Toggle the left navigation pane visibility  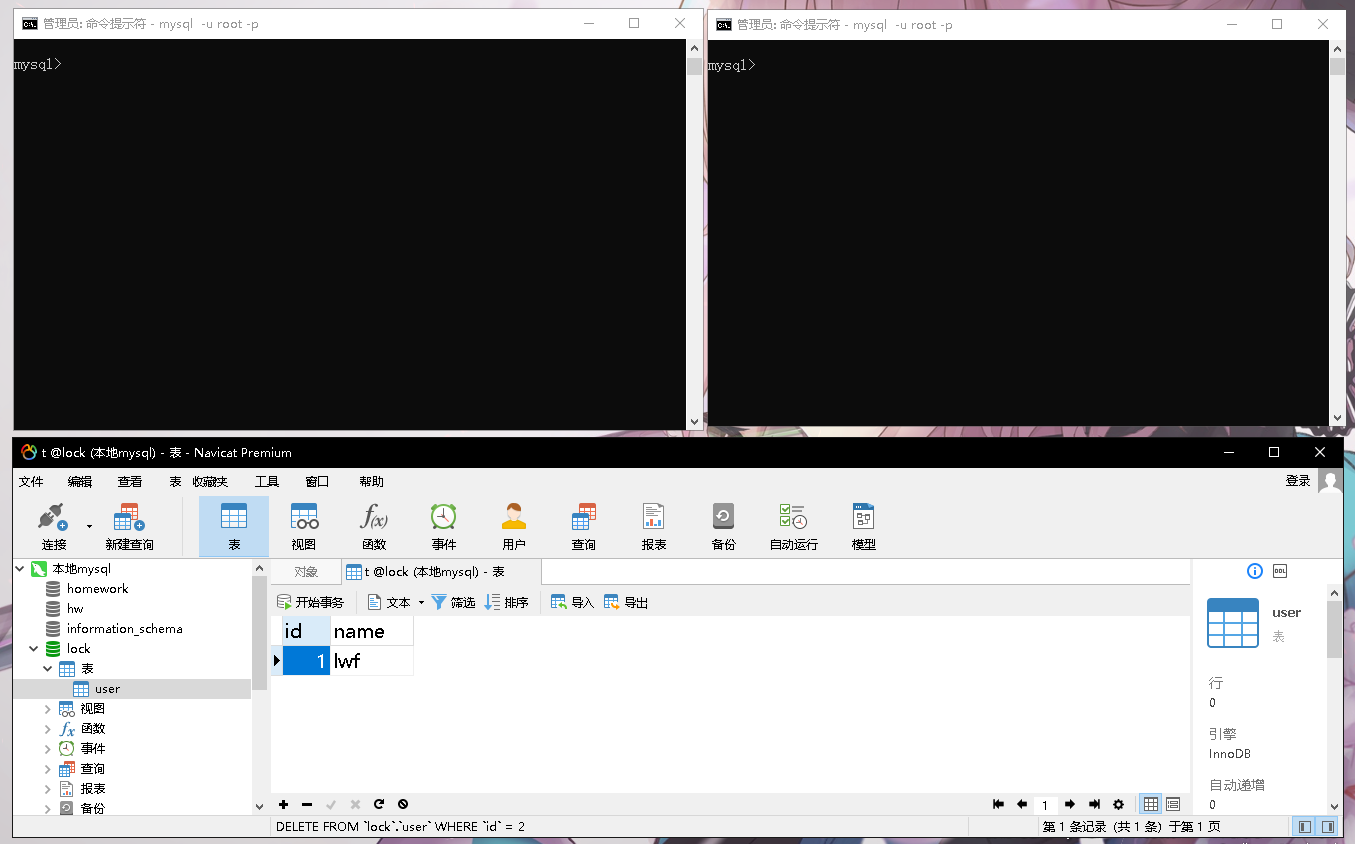click(x=1305, y=827)
